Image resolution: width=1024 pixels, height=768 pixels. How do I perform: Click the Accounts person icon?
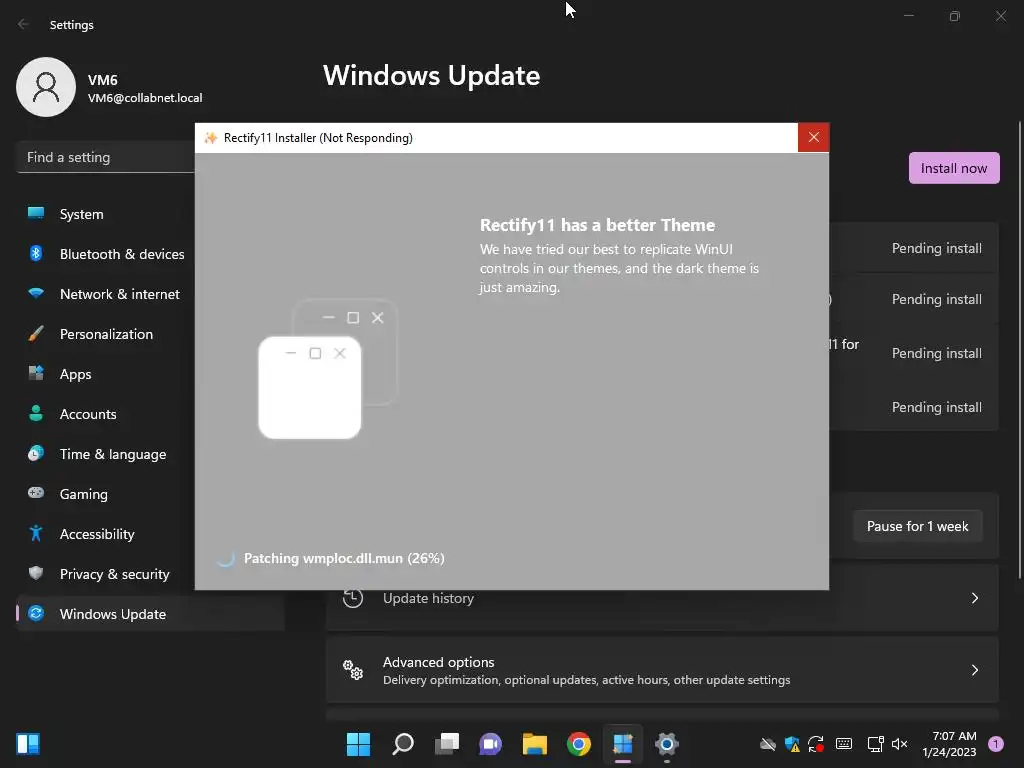(36, 413)
